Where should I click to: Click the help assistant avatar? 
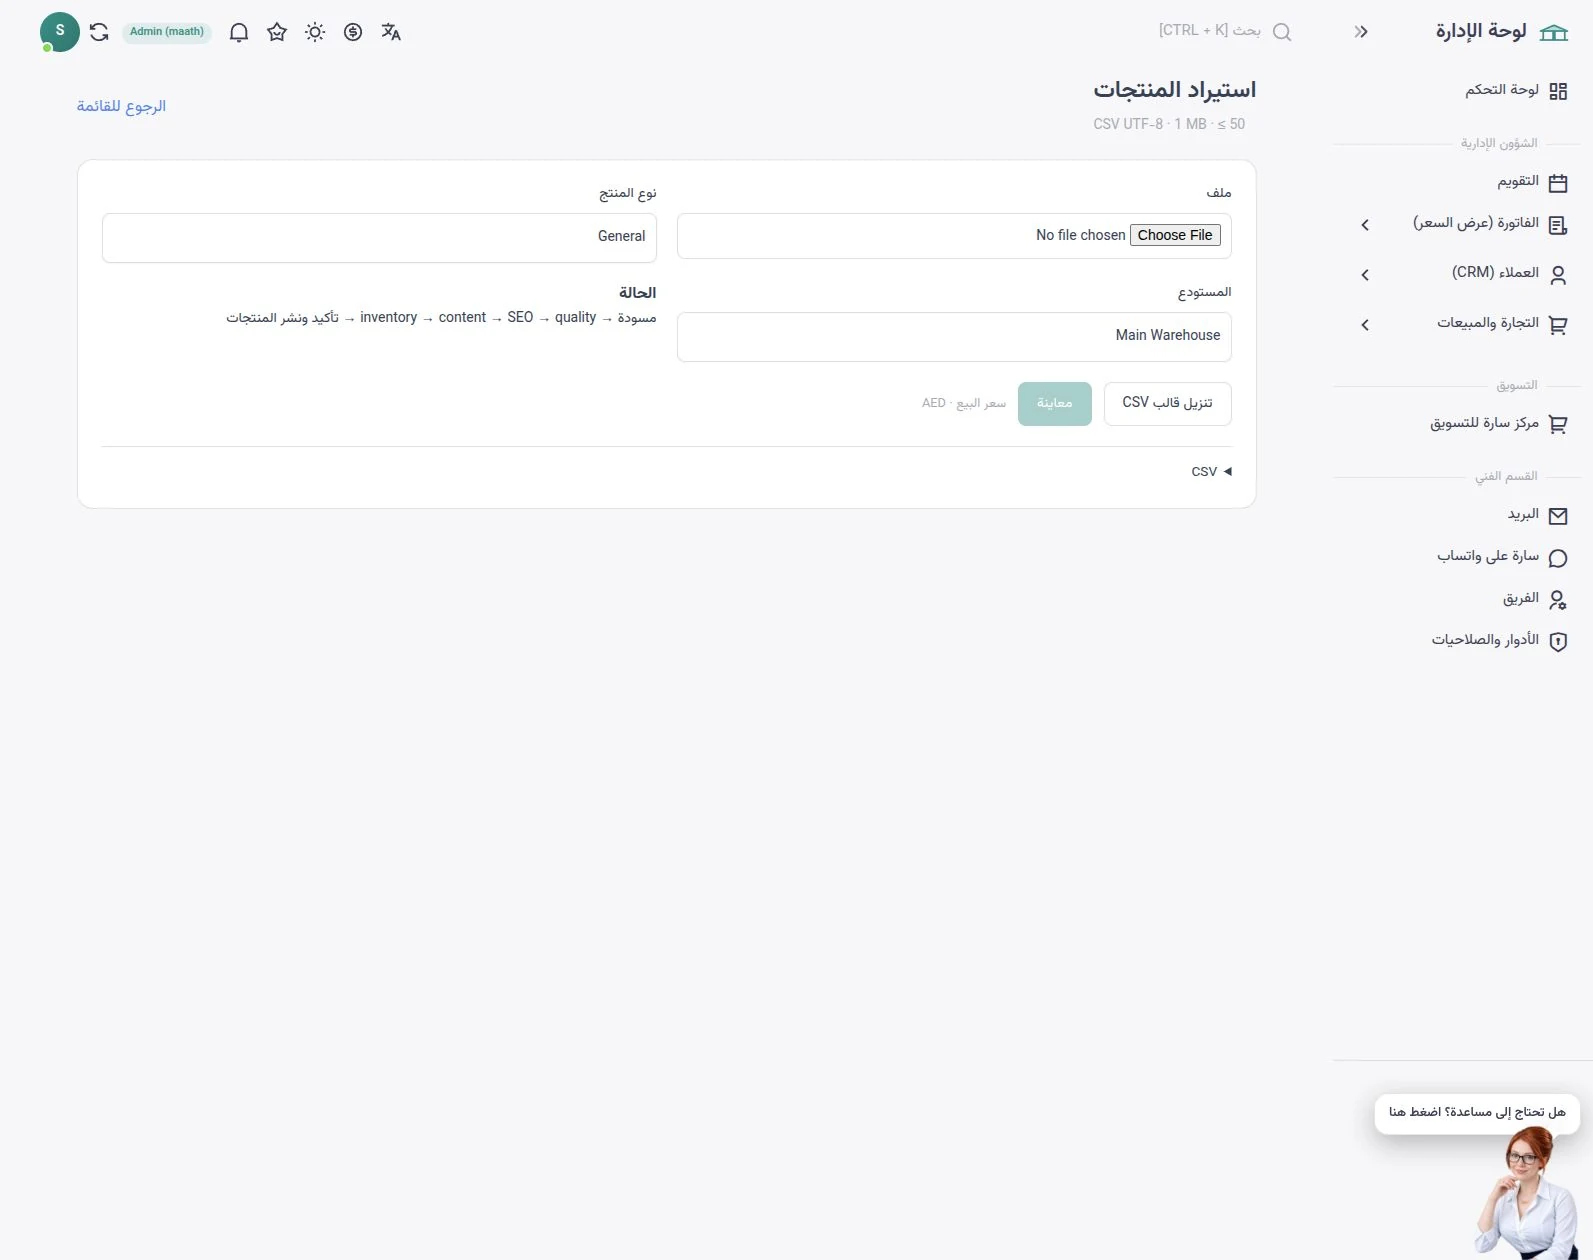[x=1528, y=1193]
